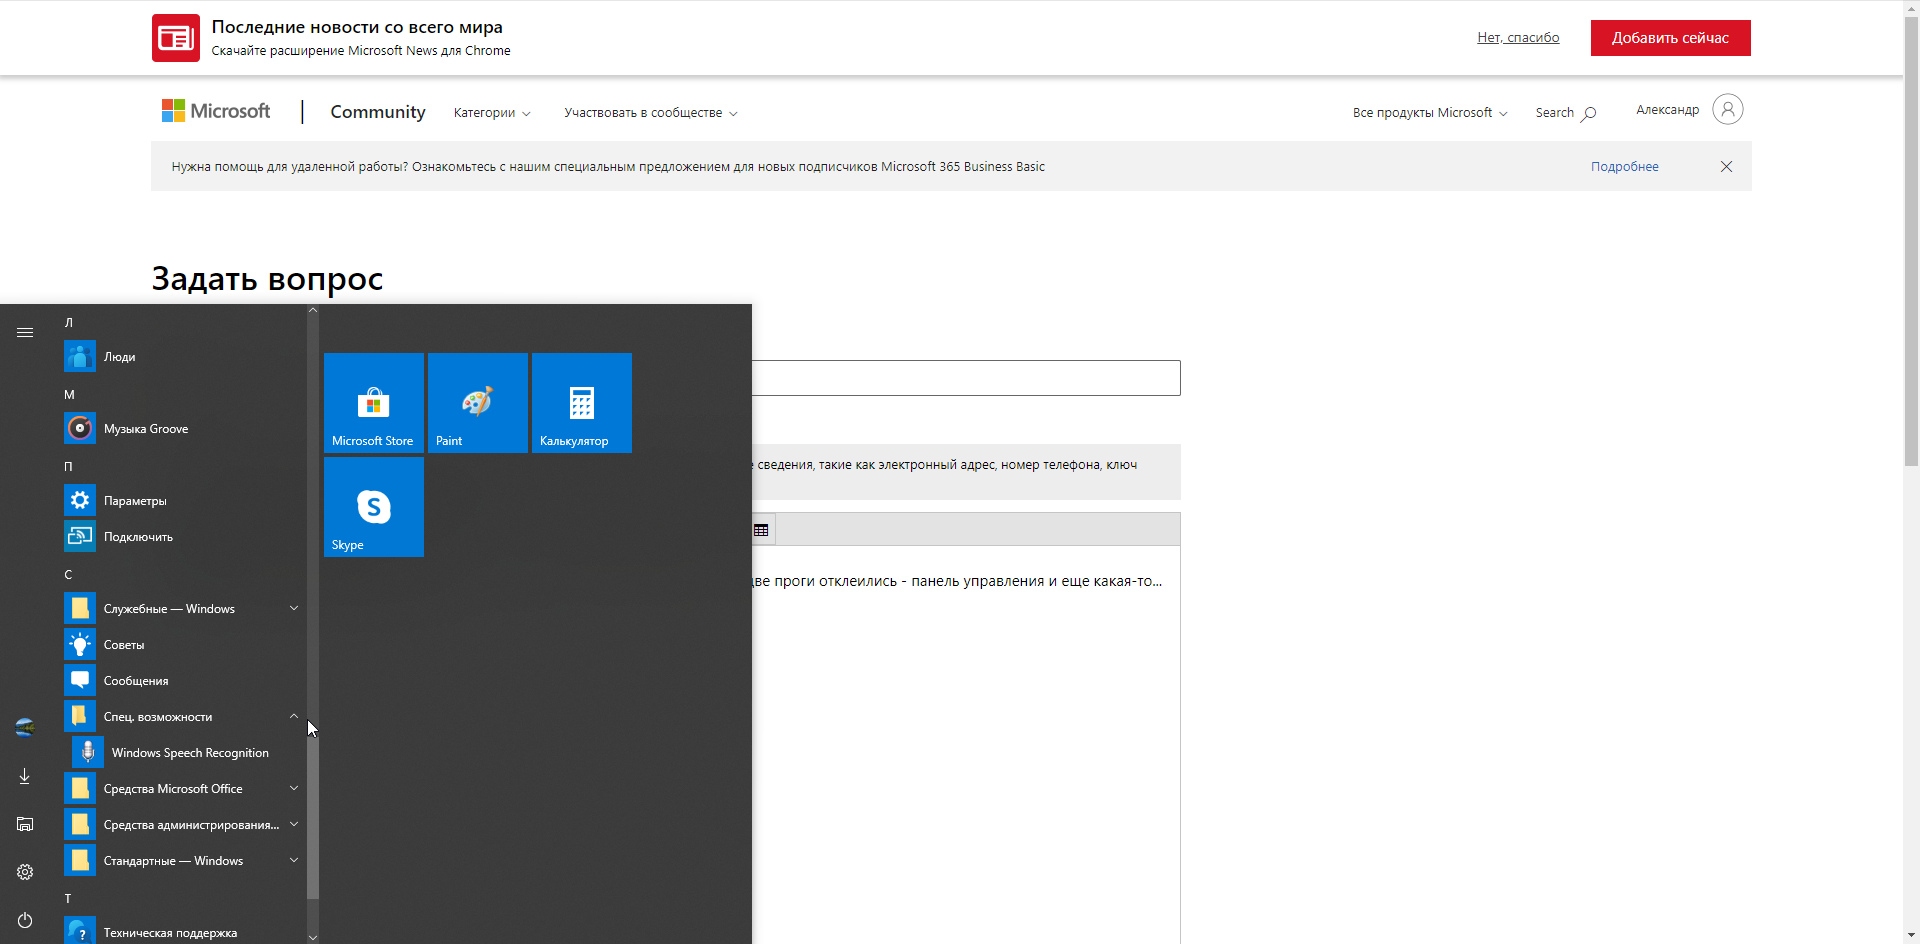Click the Start app list scrollbar thumb
This screenshot has height=944, width=1920.
pos(313,812)
